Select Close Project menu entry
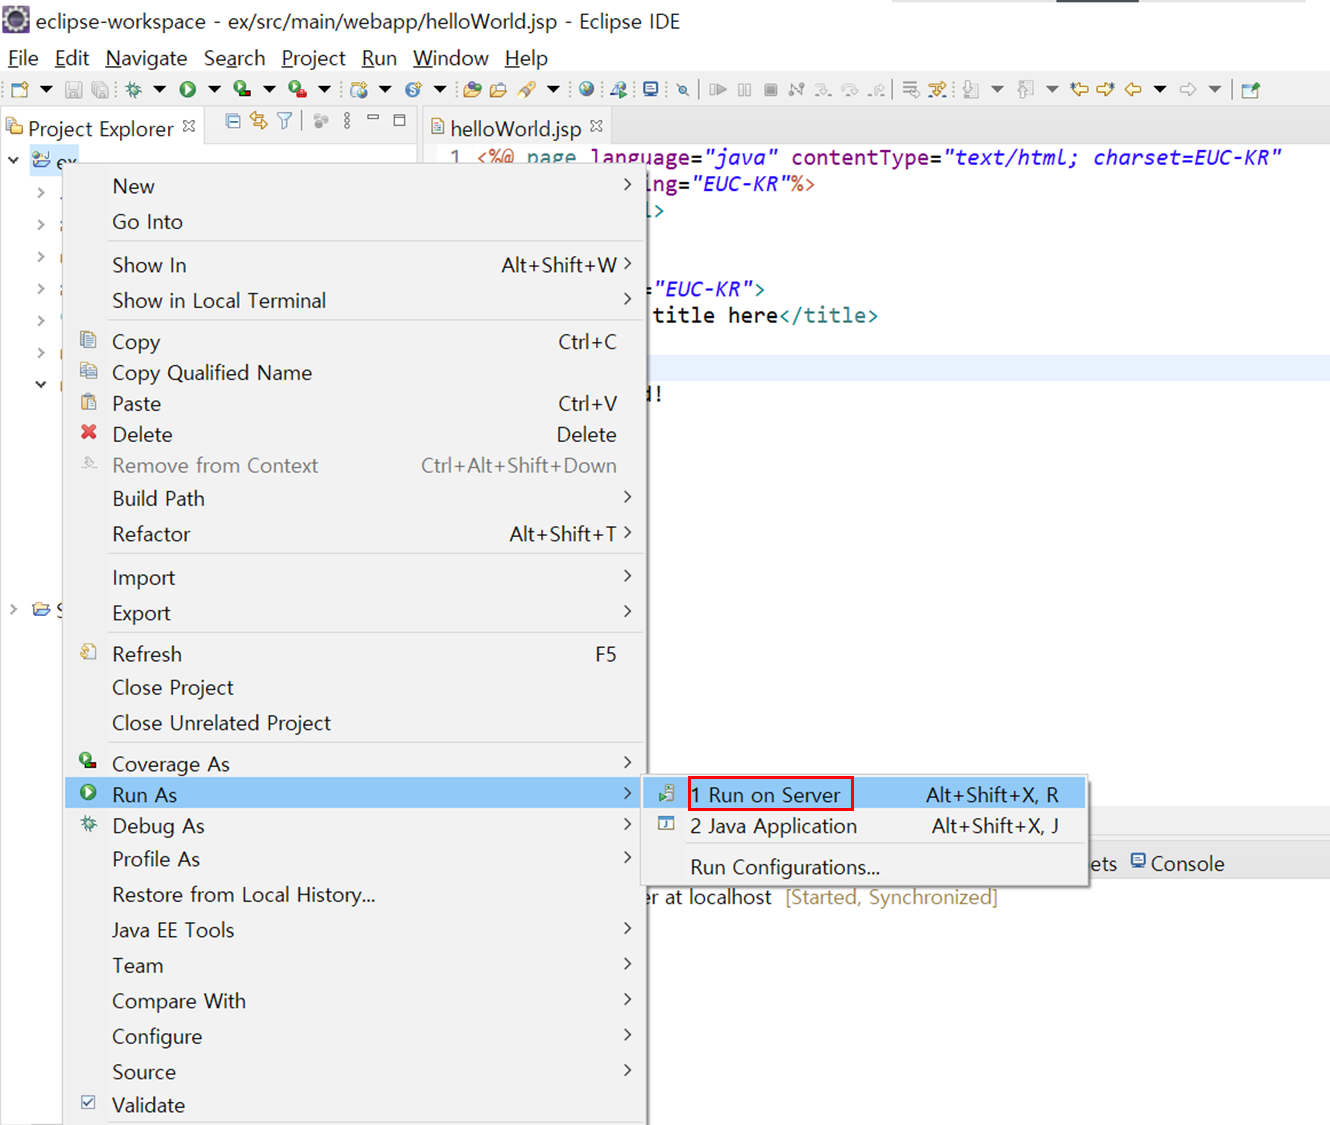 click(x=355, y=688)
